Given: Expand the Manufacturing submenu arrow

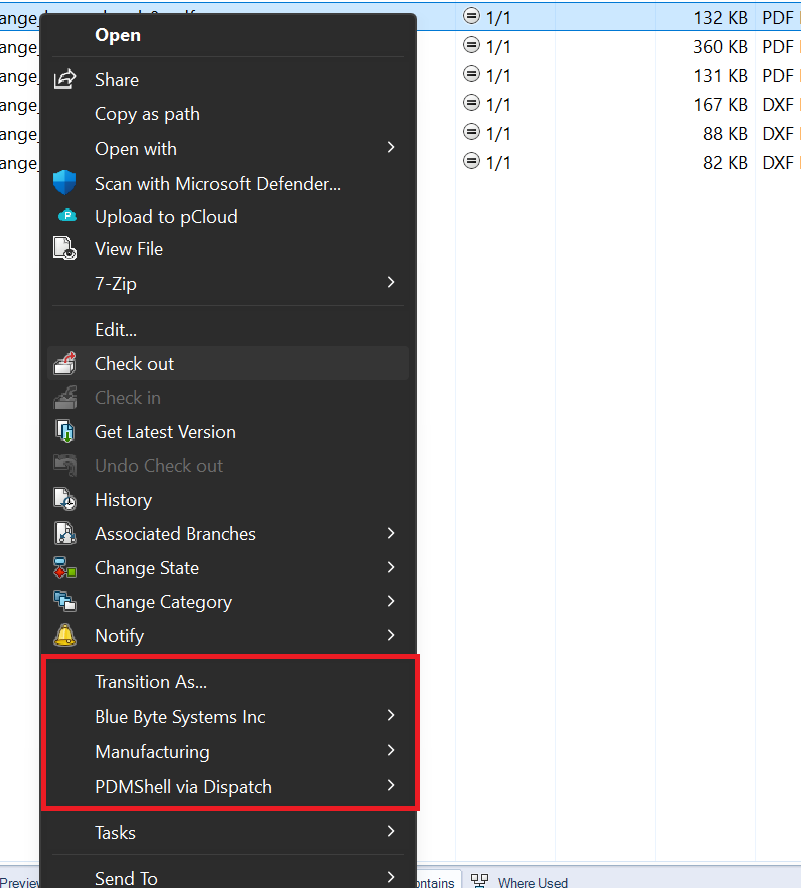Looking at the screenshot, I should point(391,751).
